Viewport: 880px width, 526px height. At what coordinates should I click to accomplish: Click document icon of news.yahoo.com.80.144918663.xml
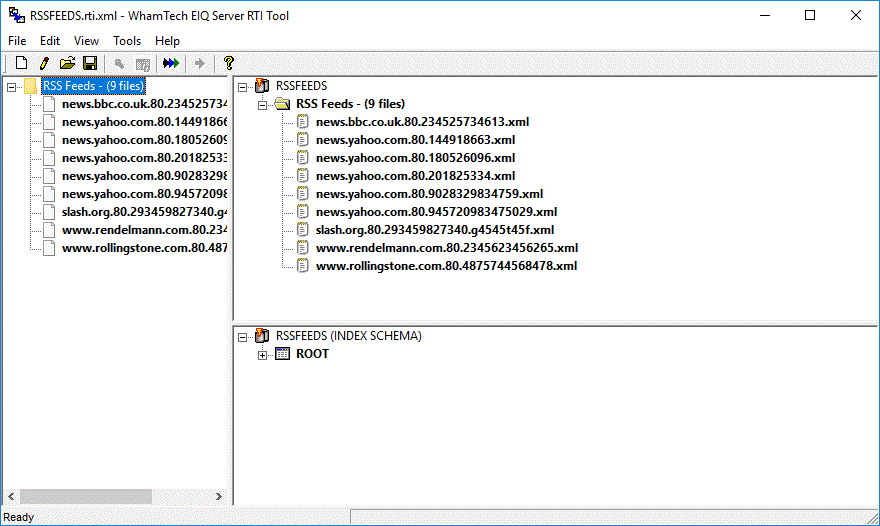[x=302, y=139]
